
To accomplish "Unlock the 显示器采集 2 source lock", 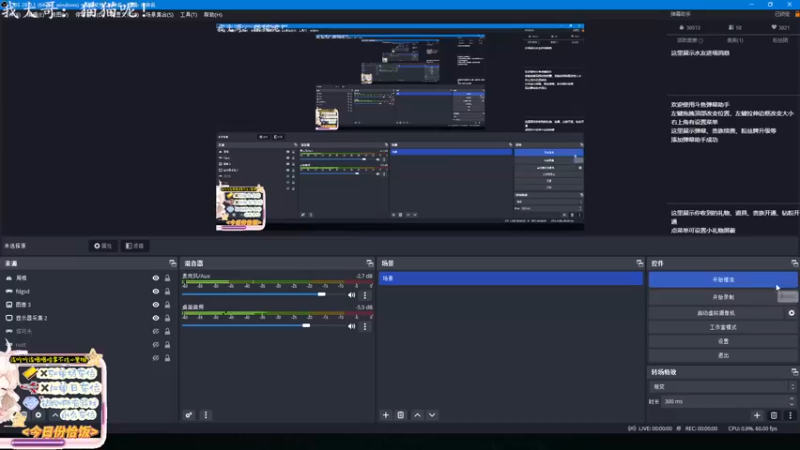I will click(x=167, y=318).
